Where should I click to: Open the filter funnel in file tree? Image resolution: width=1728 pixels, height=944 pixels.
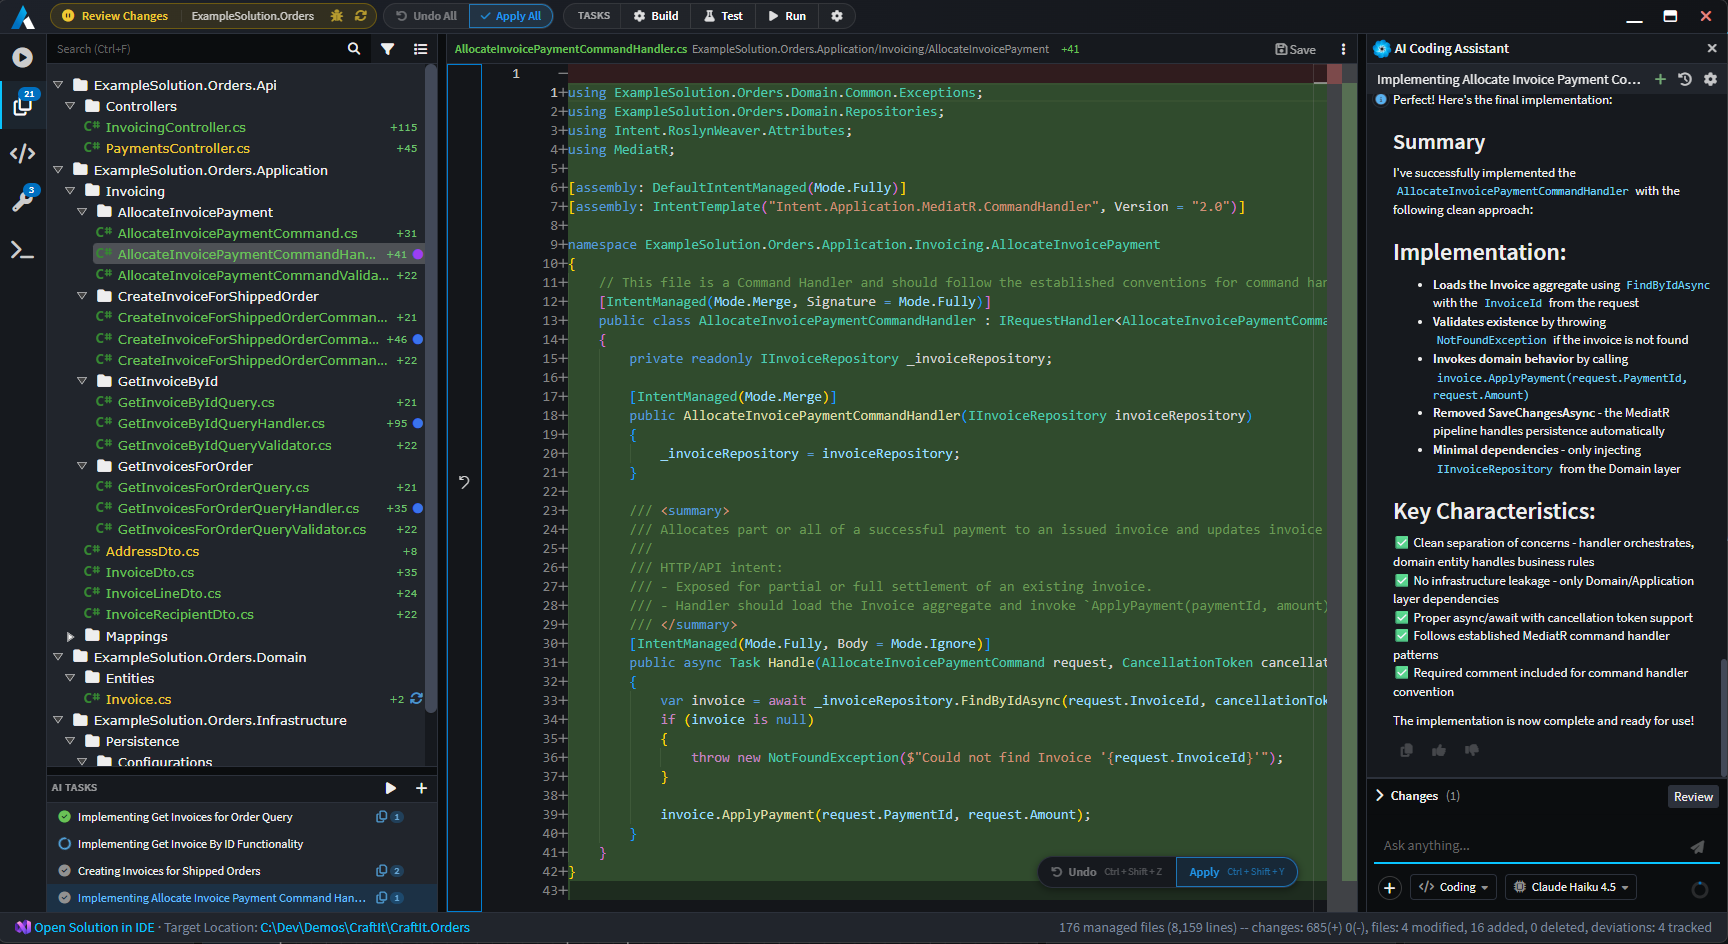point(387,48)
